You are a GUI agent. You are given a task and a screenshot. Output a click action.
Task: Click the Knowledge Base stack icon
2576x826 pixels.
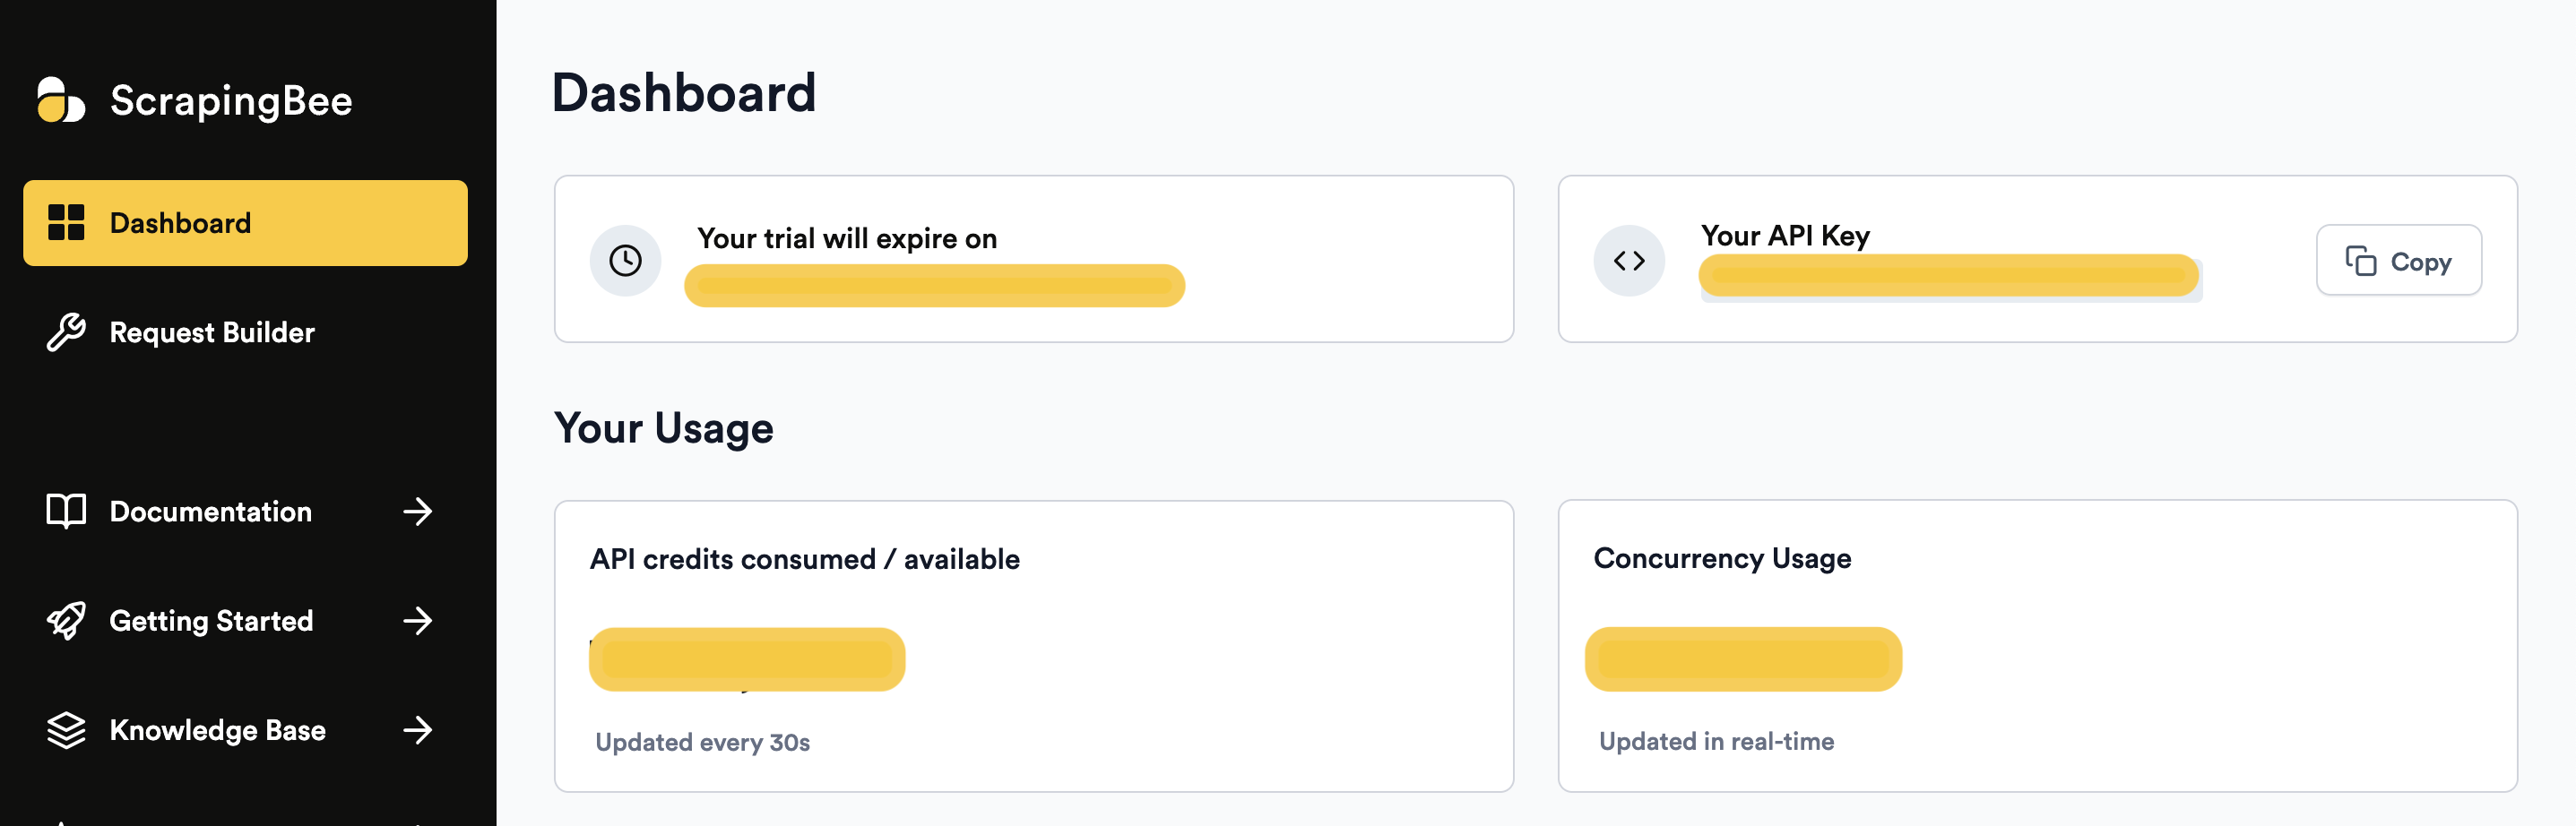(x=66, y=730)
